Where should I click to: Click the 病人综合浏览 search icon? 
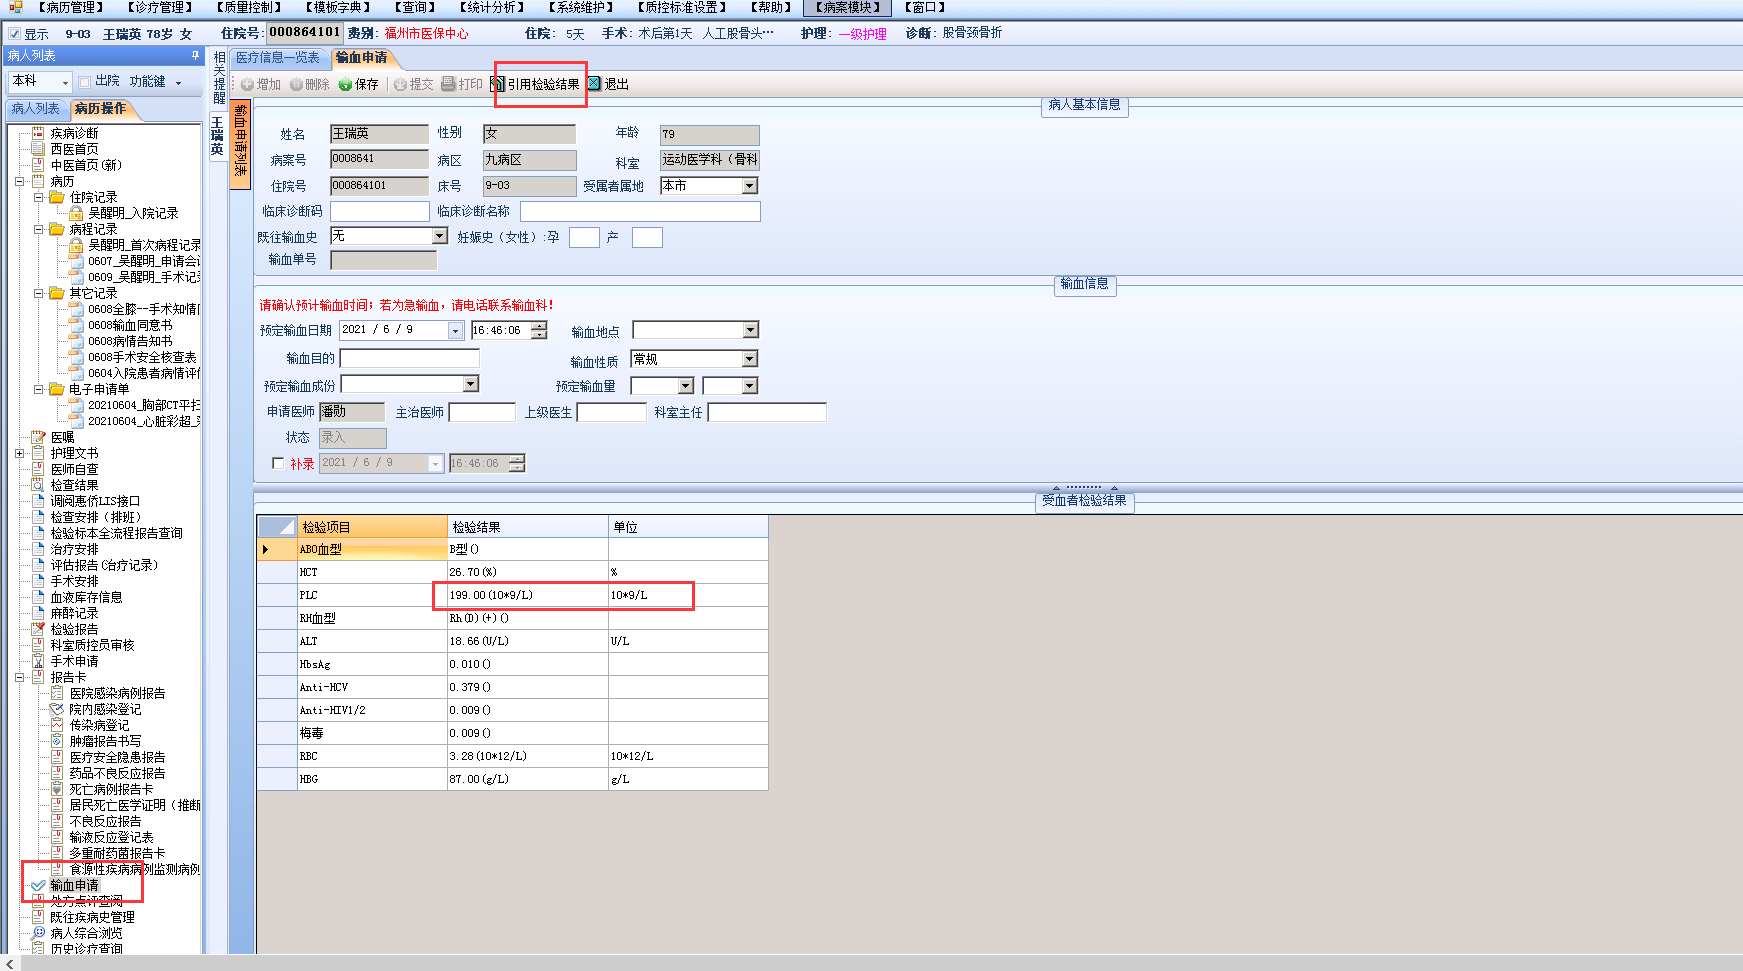click(x=38, y=933)
